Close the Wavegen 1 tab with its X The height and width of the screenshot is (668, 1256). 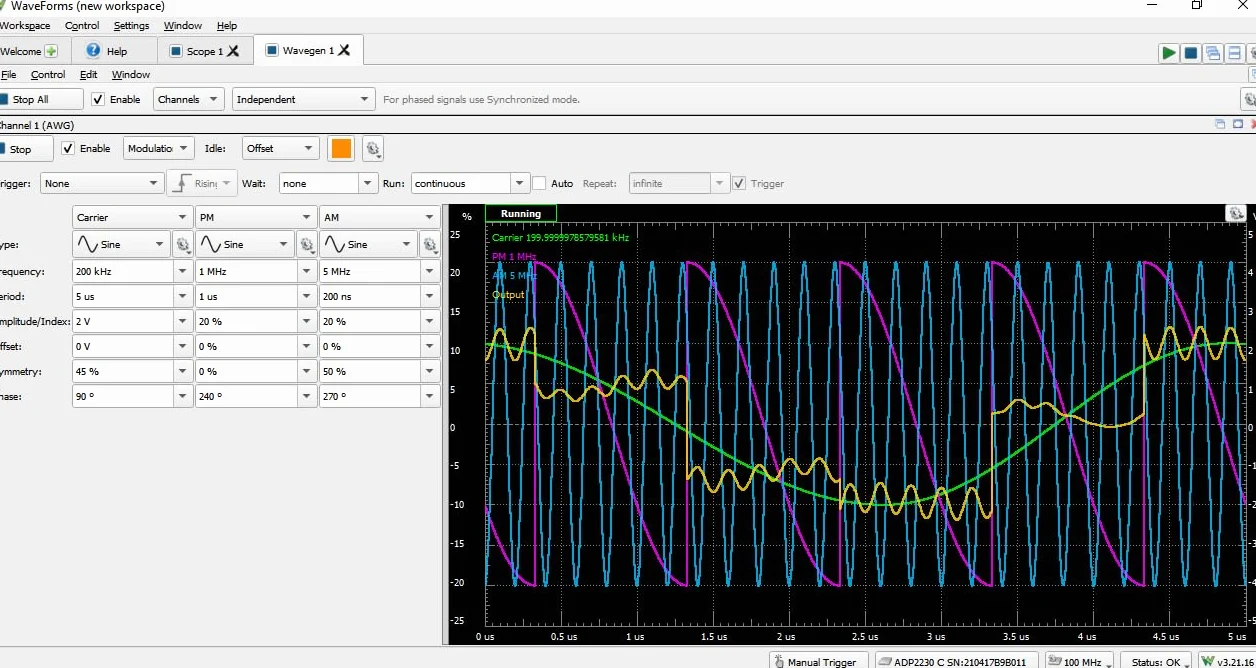(x=344, y=50)
